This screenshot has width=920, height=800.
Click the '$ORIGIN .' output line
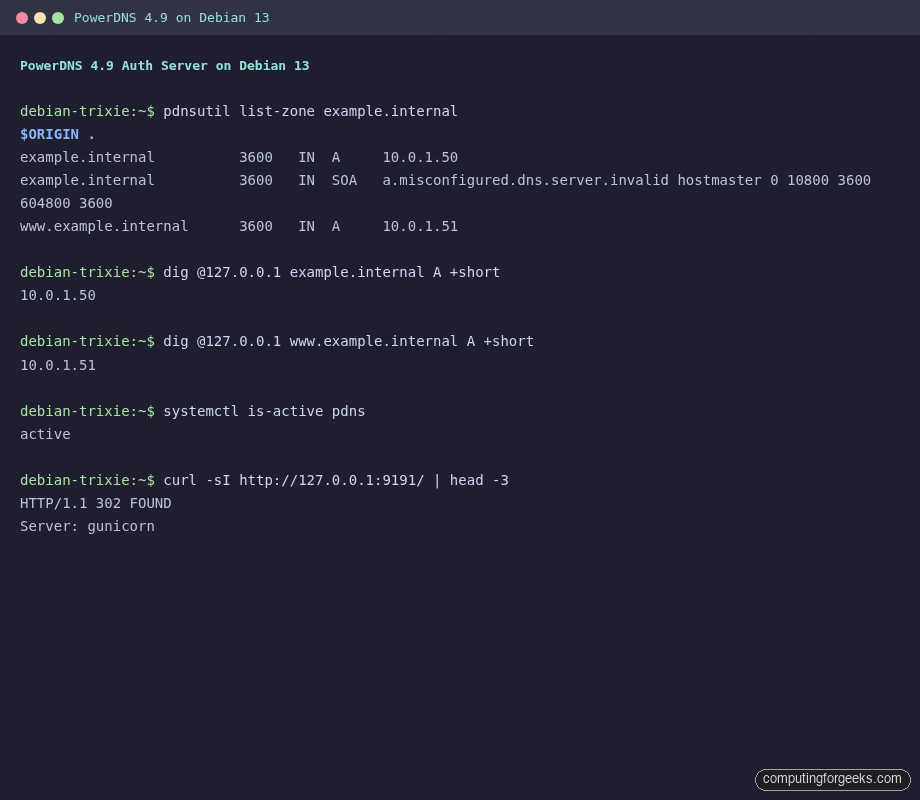click(x=58, y=134)
